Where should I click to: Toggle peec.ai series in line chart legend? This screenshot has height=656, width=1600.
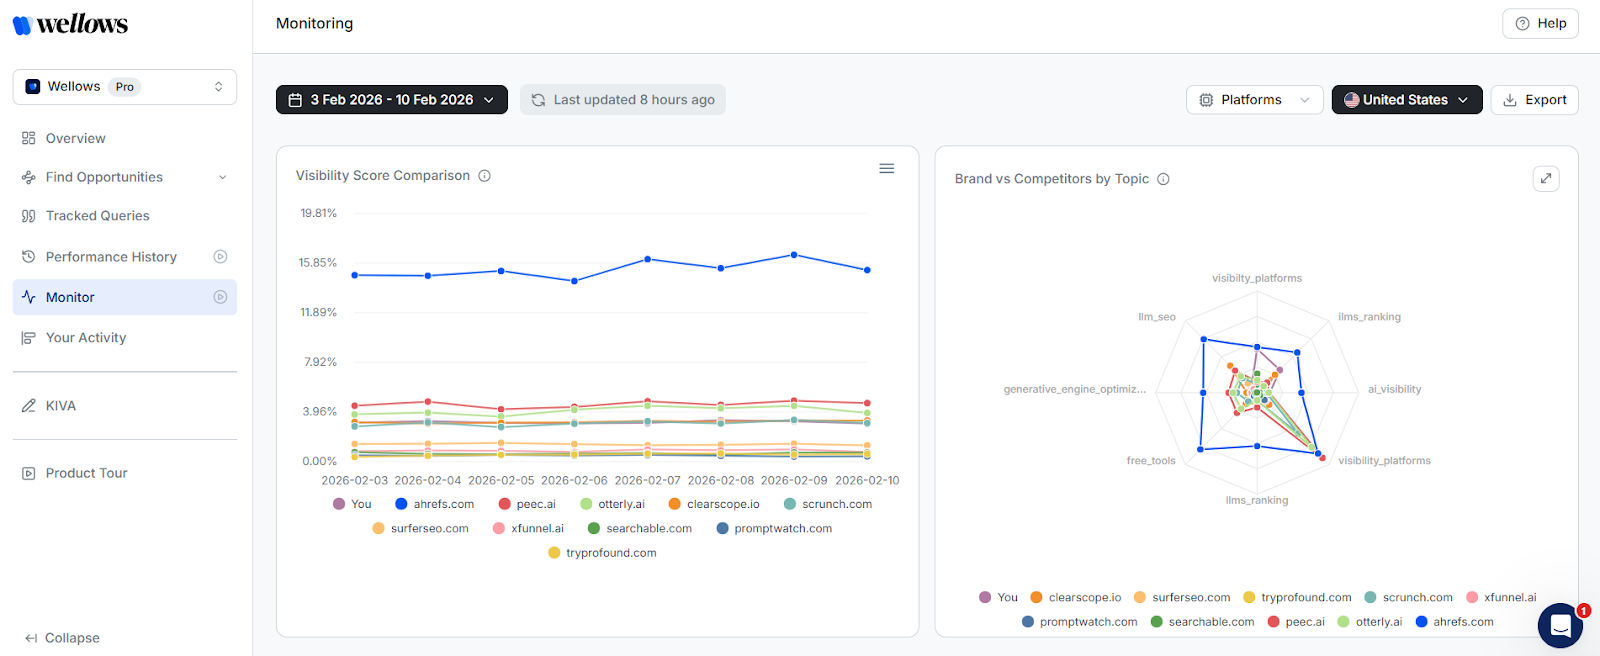coord(527,504)
